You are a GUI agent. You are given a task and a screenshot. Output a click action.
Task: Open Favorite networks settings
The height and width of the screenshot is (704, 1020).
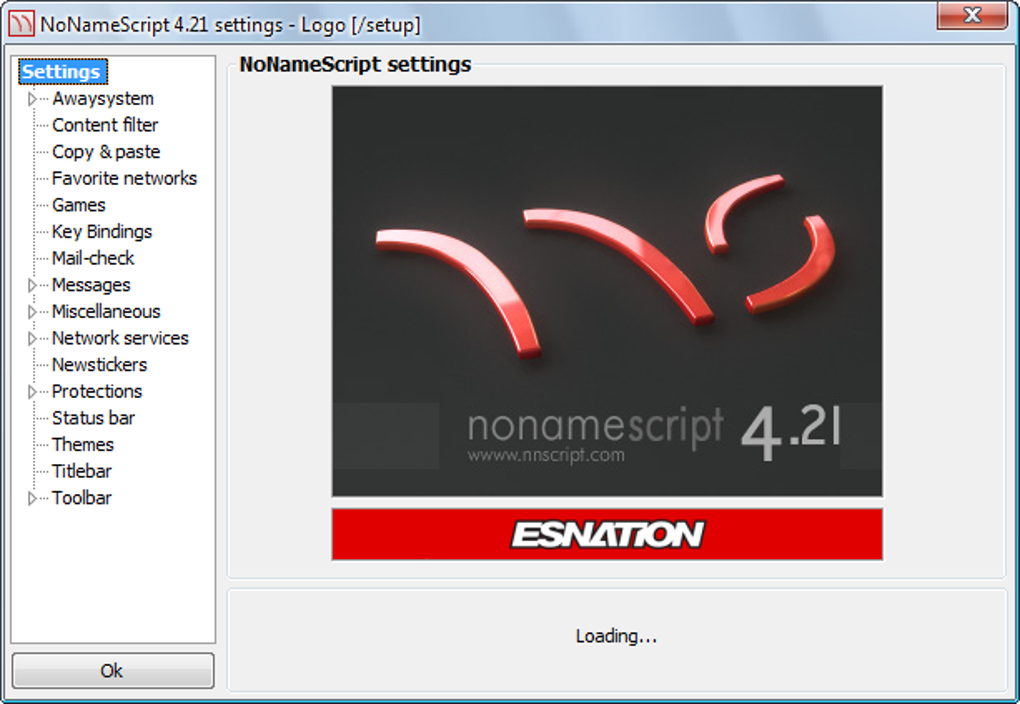pos(124,178)
